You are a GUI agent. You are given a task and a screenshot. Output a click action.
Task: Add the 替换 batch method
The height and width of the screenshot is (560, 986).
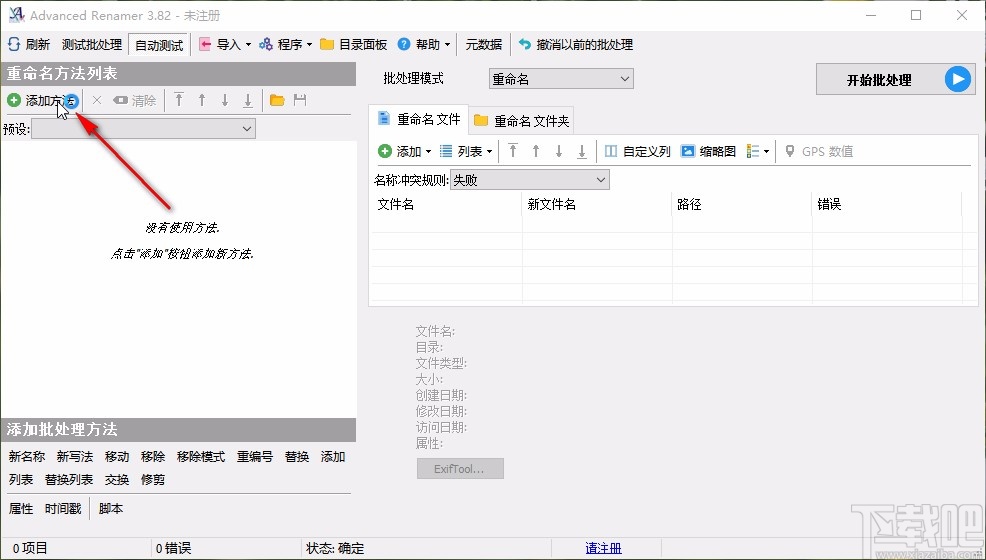297,457
